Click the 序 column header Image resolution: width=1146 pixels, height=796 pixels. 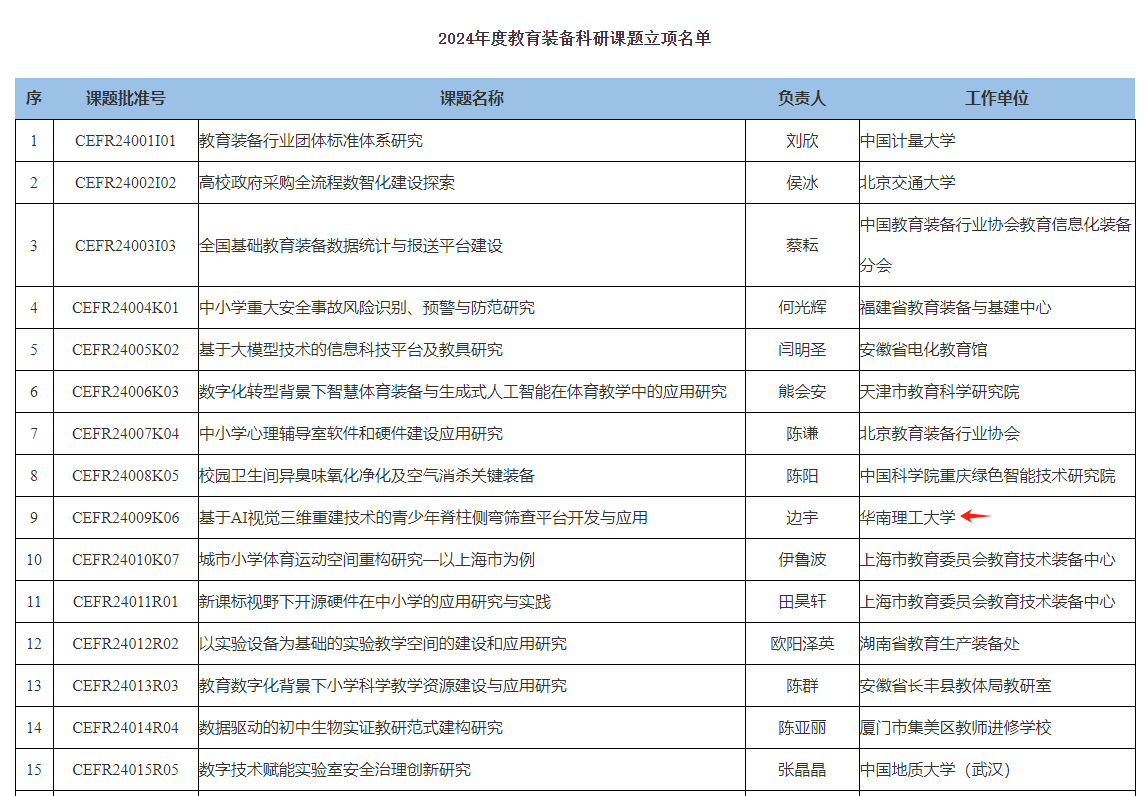coord(33,98)
